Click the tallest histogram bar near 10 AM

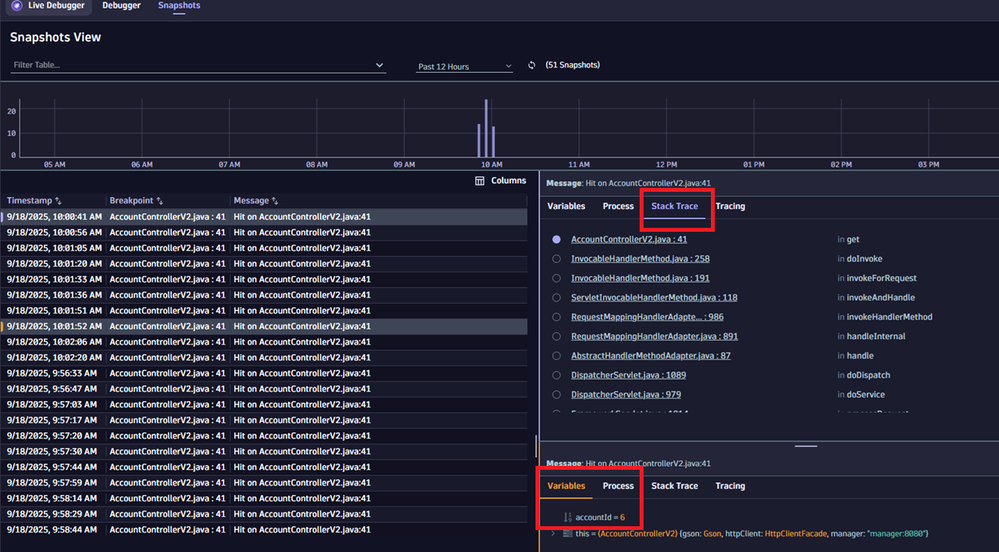pyautogui.click(x=486, y=128)
